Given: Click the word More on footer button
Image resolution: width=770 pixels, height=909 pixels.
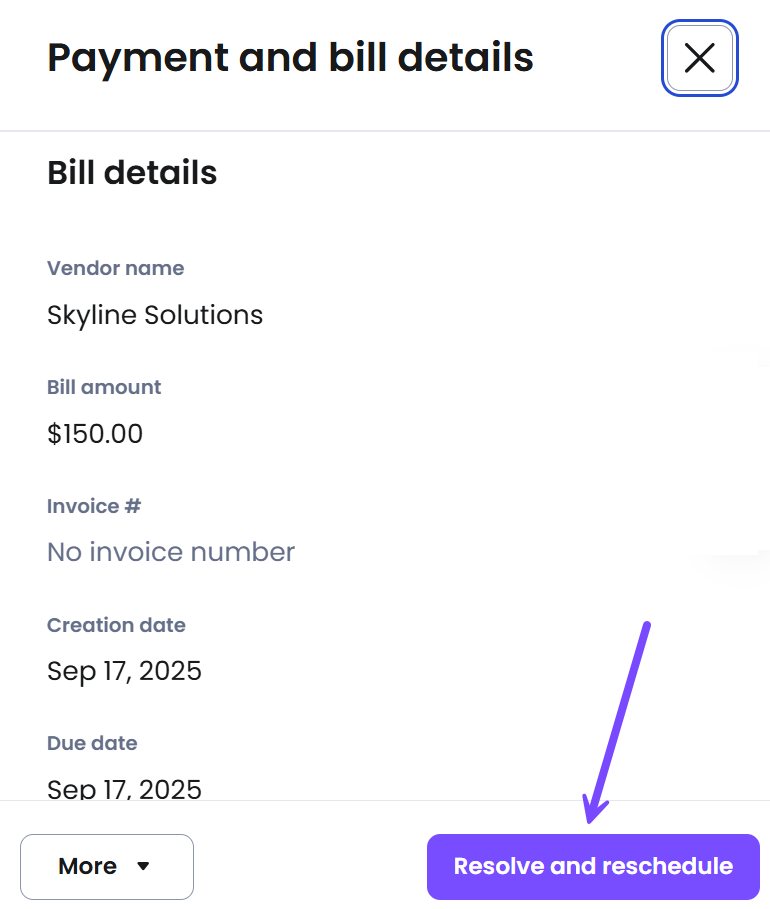Looking at the screenshot, I should coord(88,866).
